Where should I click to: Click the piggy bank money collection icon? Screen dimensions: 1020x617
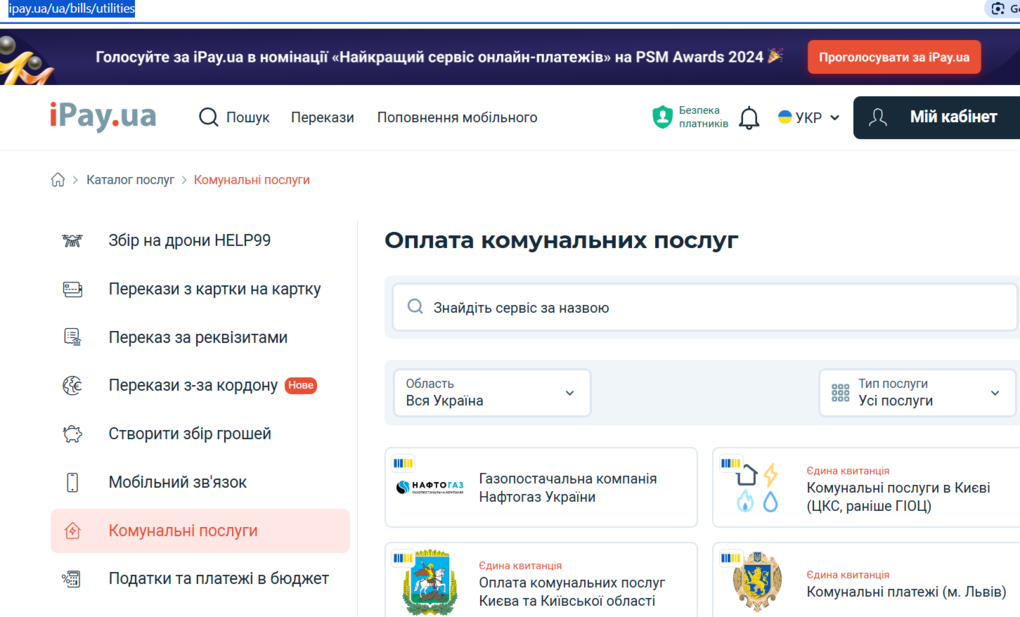pos(72,434)
